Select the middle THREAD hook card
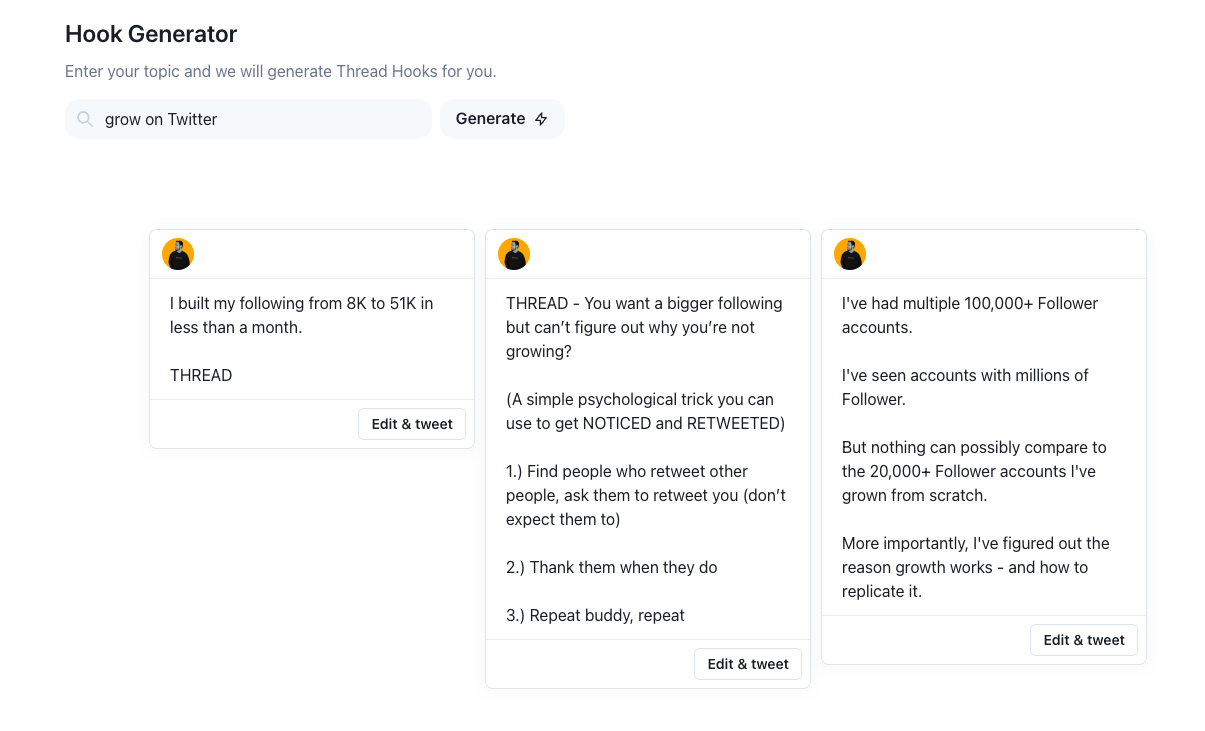The height and width of the screenshot is (731, 1205). (x=647, y=458)
